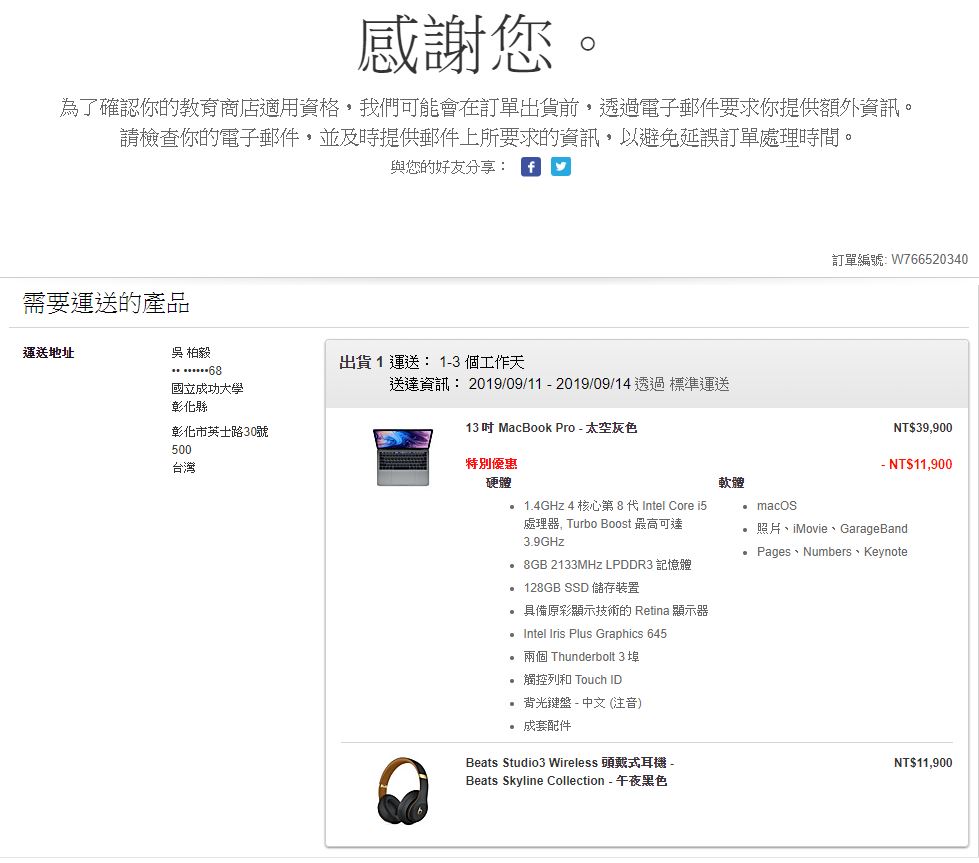Screen dimensions: 979x863
Task: Click the 台灣 country line
Action: click(184, 468)
